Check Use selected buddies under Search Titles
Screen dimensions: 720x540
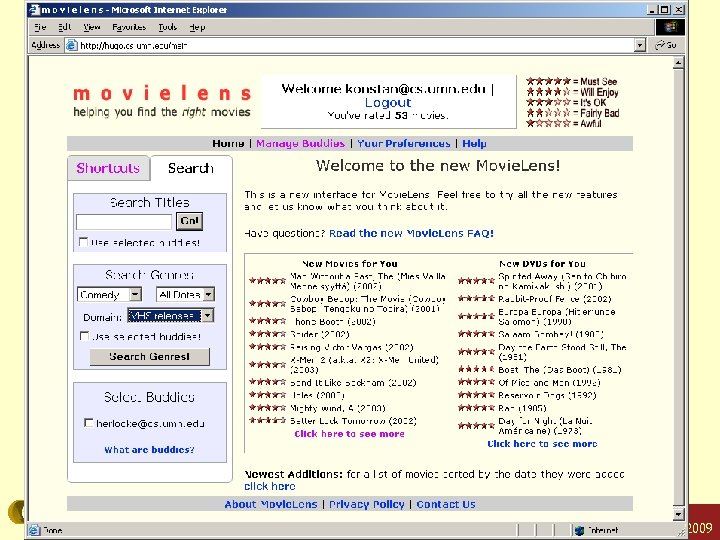(84, 242)
